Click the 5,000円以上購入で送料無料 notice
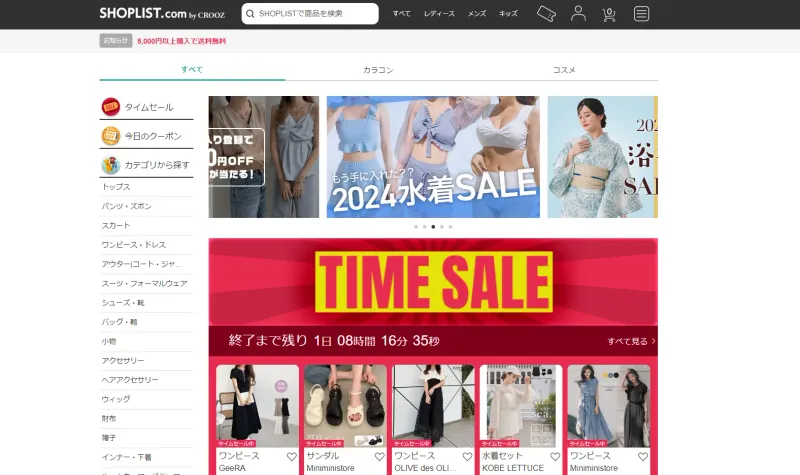This screenshot has width=800, height=475. [182, 41]
